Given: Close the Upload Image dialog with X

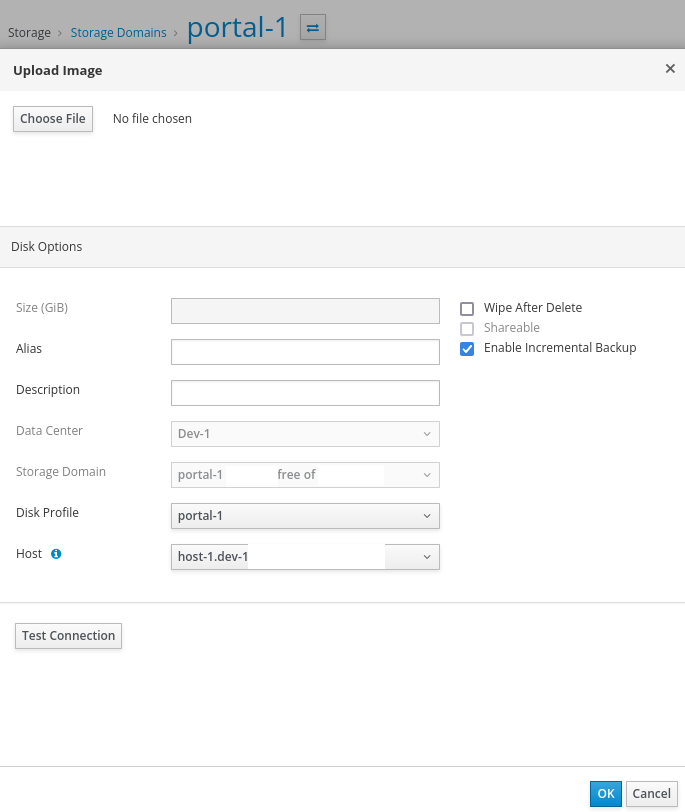Looking at the screenshot, I should (x=670, y=69).
